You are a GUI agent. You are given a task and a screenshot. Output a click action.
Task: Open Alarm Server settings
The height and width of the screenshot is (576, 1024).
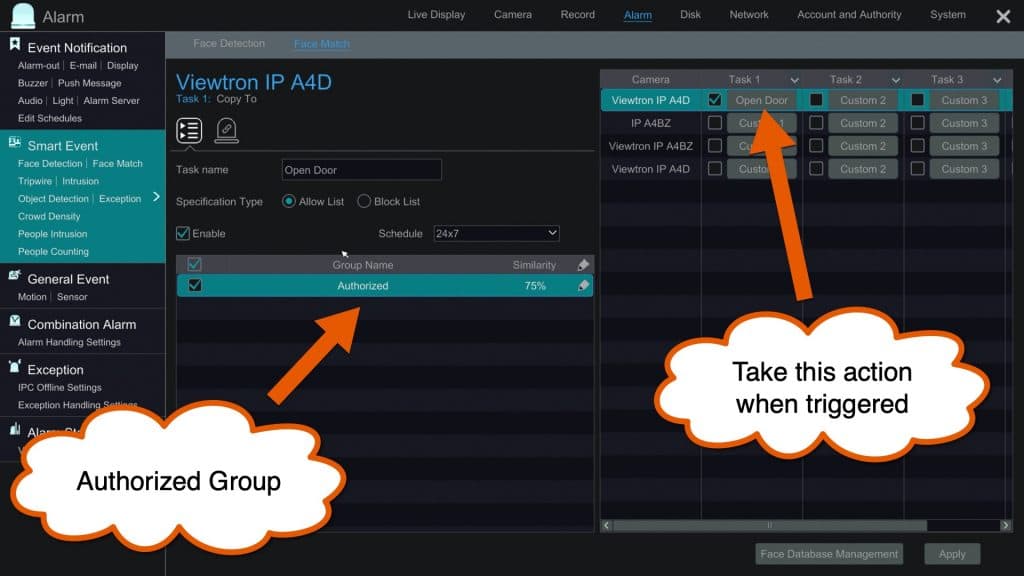pyautogui.click(x=111, y=101)
